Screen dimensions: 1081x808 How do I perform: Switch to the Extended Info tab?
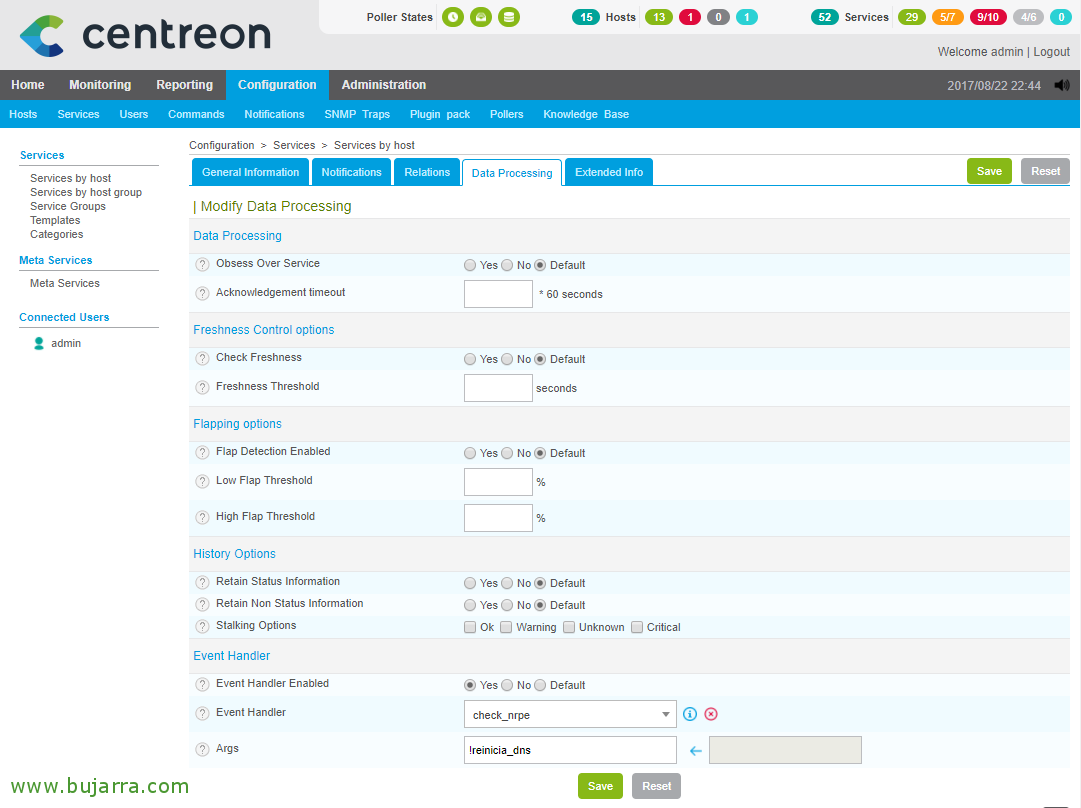pos(609,172)
